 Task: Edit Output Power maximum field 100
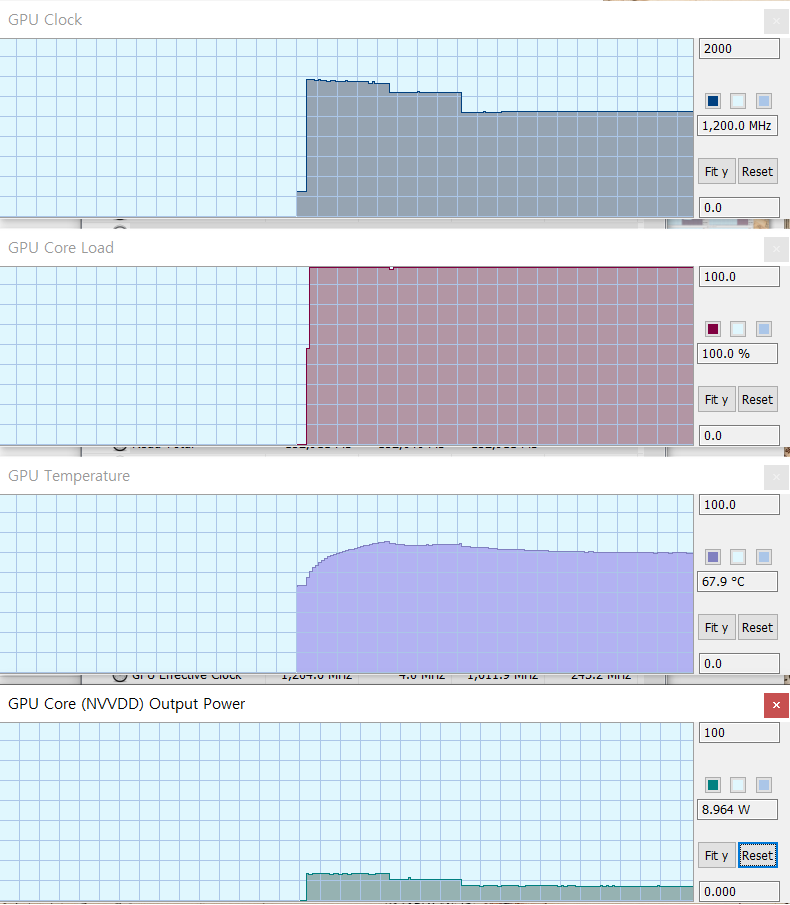[x=739, y=732]
